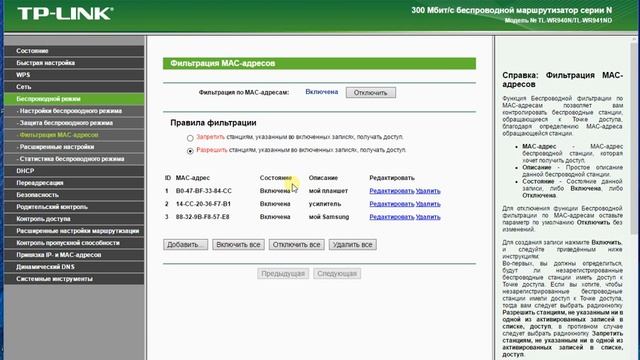Viewport: 640px width, 360px height.
Task: Open the Безопасность menu item
Action: [x=74, y=195]
